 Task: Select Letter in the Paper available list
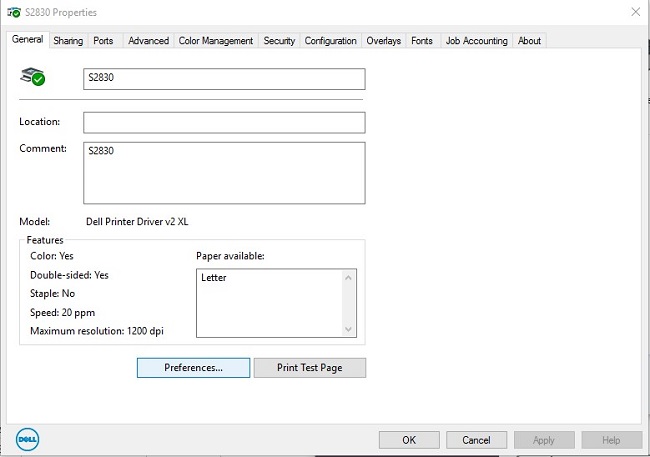click(x=214, y=277)
